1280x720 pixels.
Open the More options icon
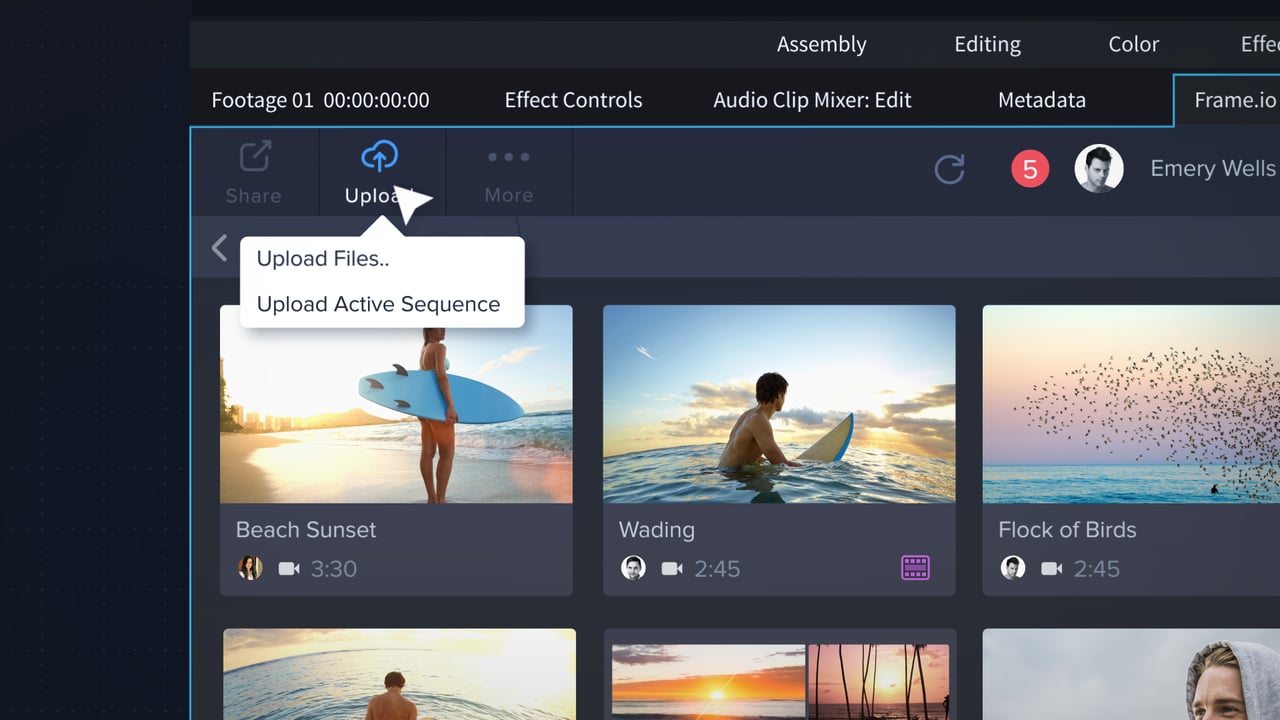[508, 157]
